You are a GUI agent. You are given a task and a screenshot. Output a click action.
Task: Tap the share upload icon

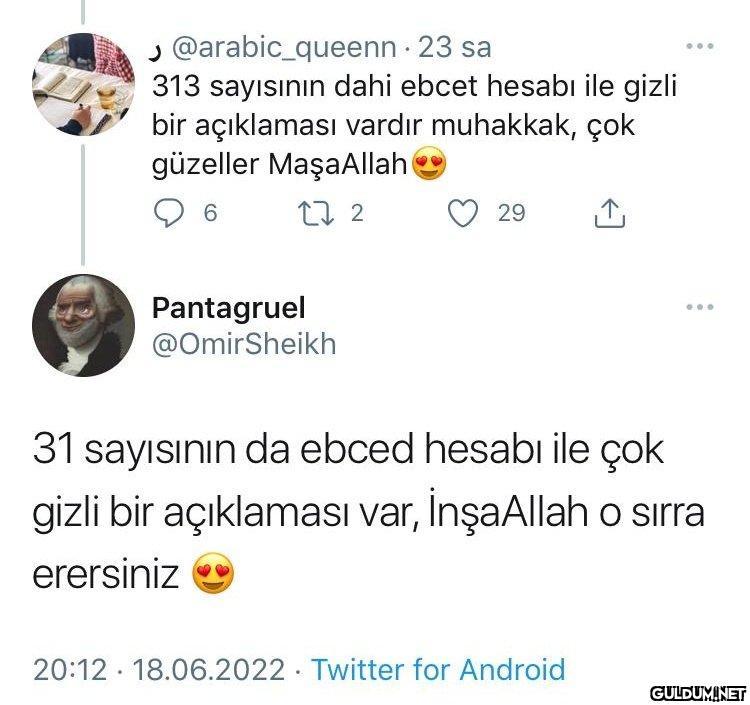point(610,213)
